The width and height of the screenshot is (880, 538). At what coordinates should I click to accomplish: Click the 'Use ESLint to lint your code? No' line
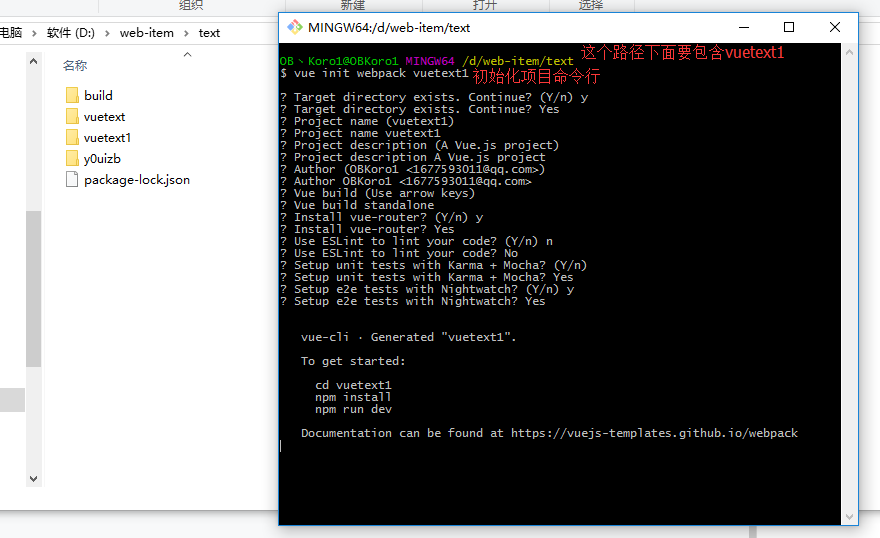399,253
